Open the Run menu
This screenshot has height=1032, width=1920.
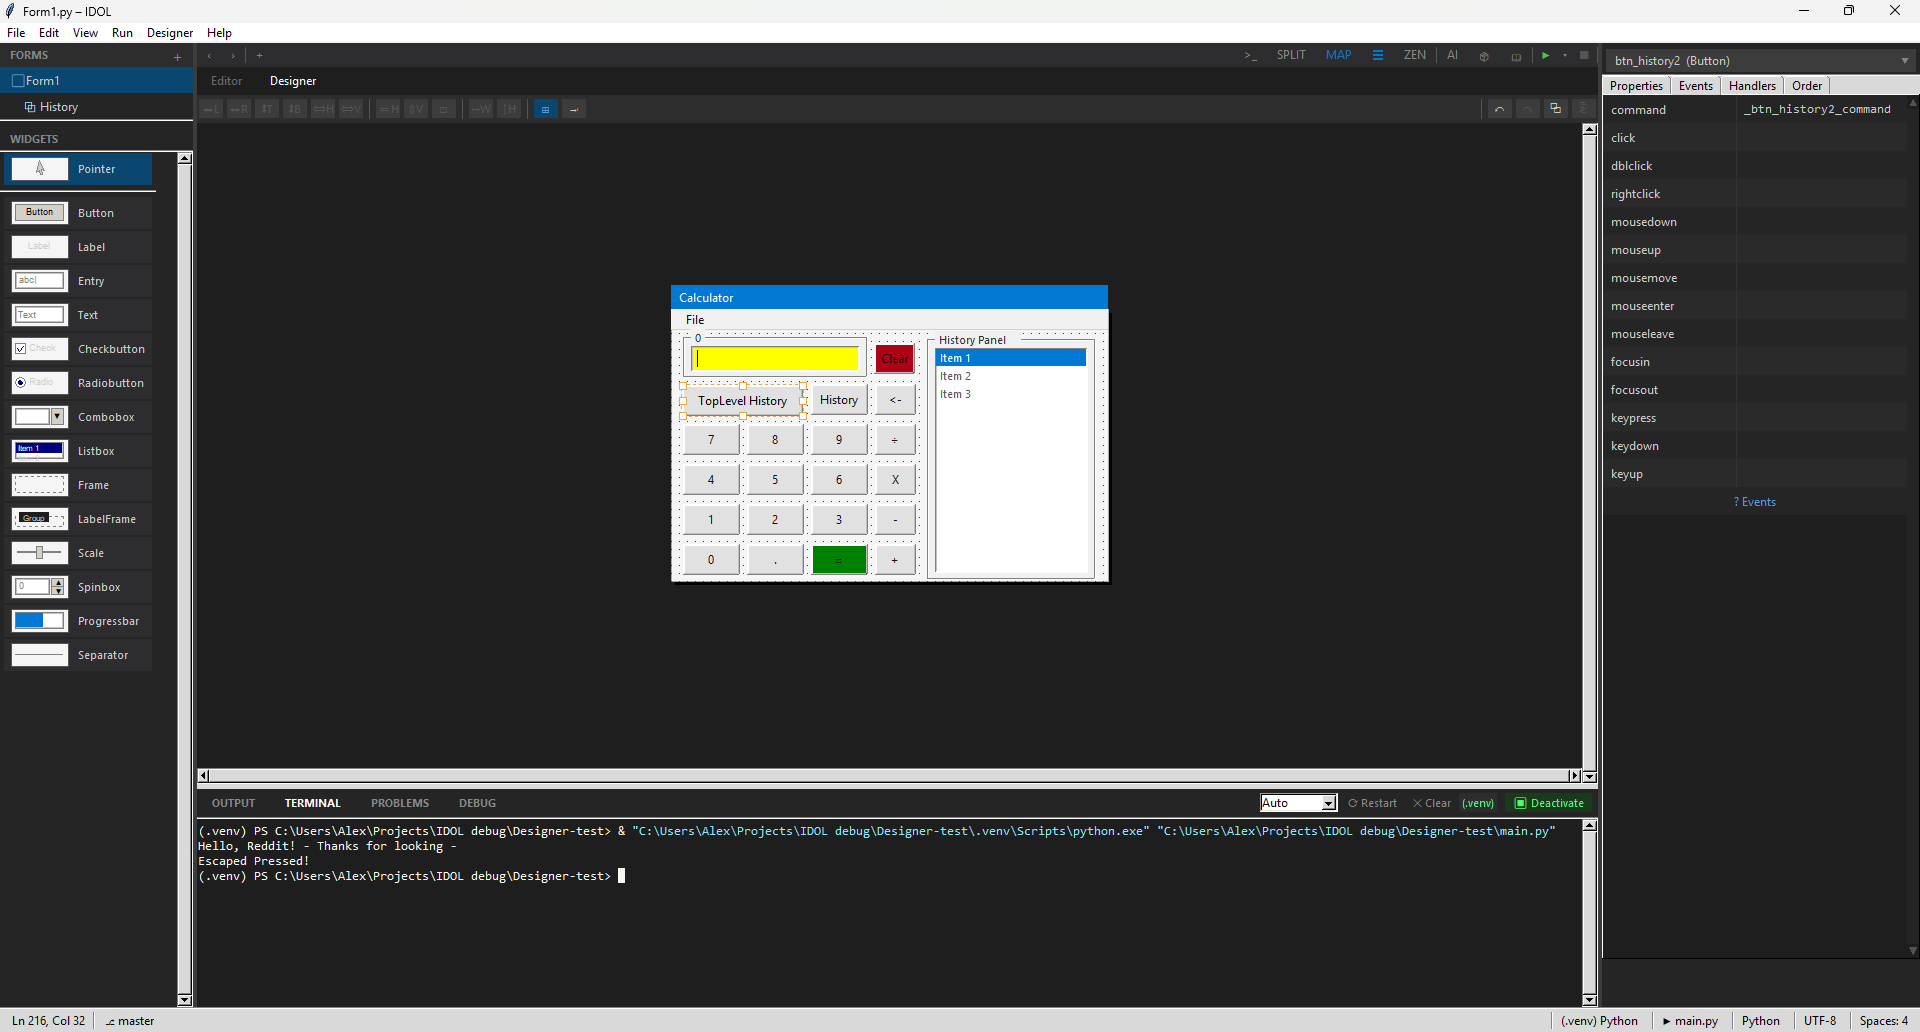coord(122,33)
